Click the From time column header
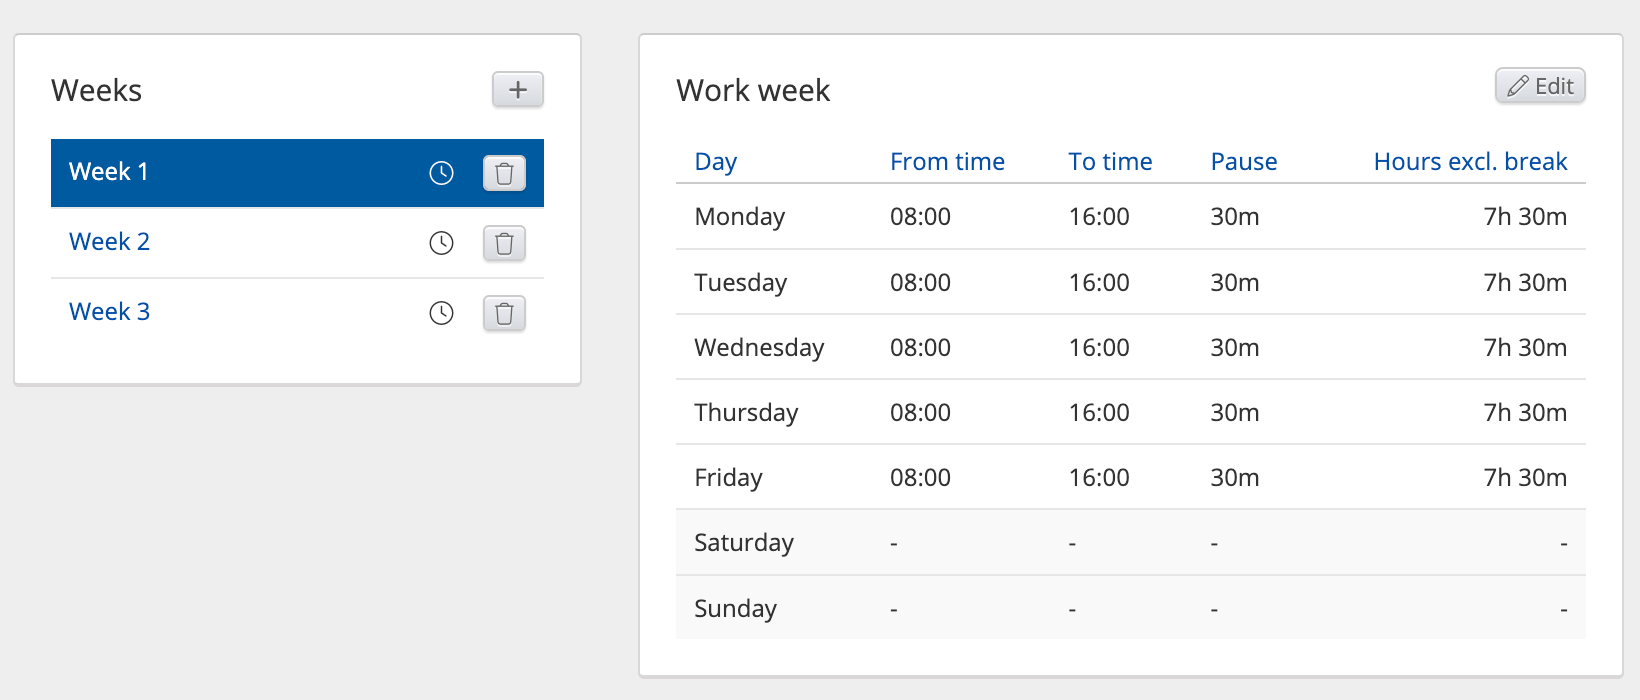 point(947,162)
